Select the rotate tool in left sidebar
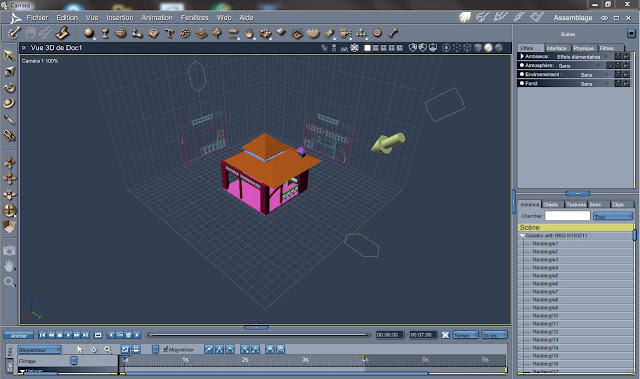This screenshot has width=640, height=379. pyautogui.click(x=9, y=87)
